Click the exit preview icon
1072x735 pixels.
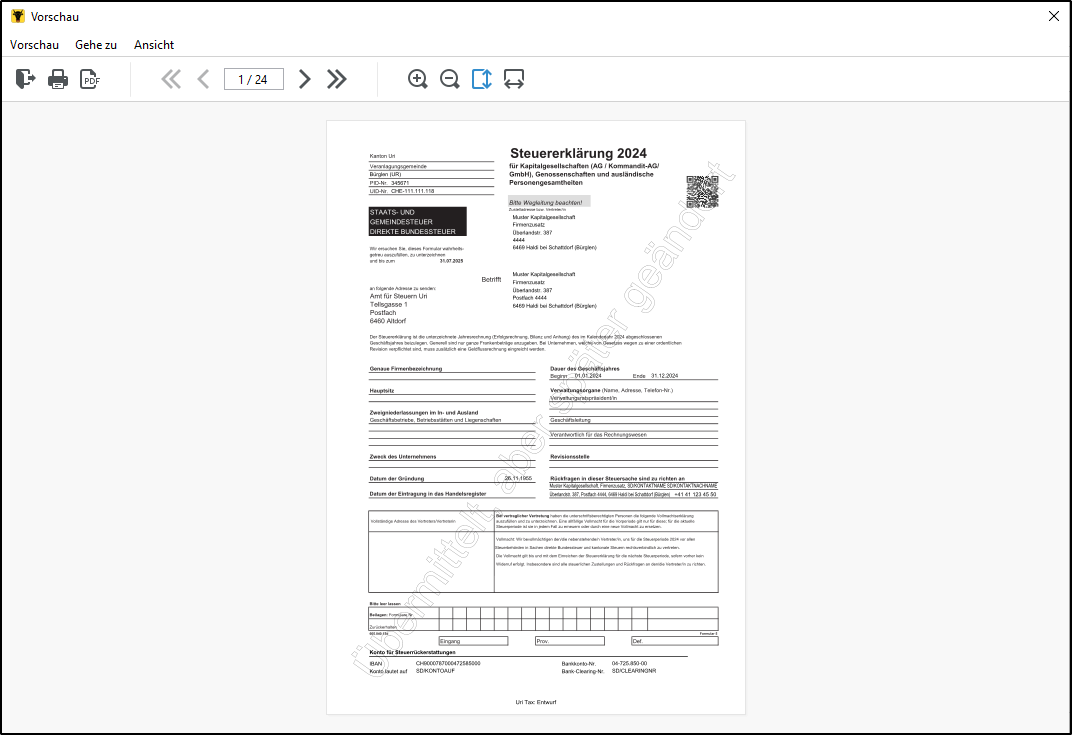(x=25, y=79)
